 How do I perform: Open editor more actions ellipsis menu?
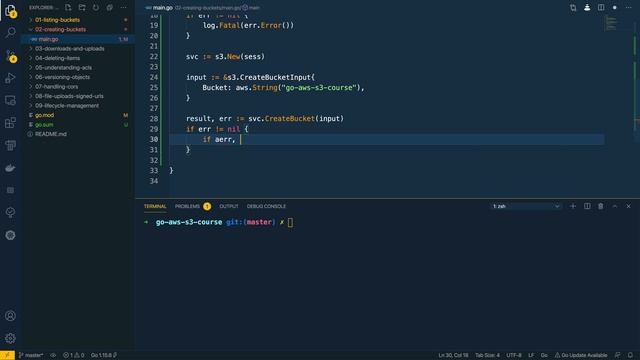click(629, 7)
